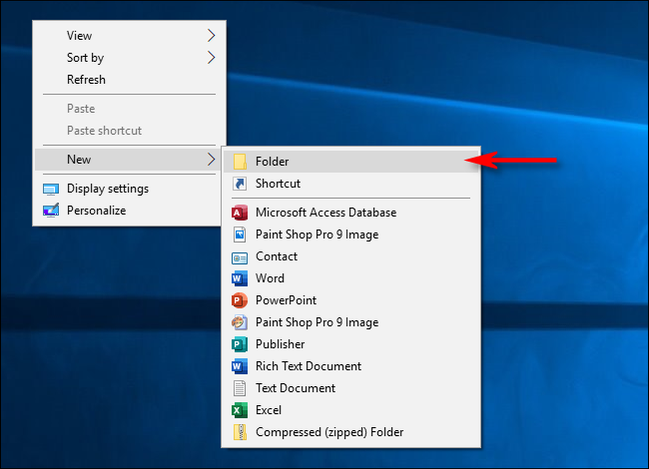This screenshot has width=649, height=469.
Task: Create a new Text Document
Action: pyautogui.click(x=295, y=388)
